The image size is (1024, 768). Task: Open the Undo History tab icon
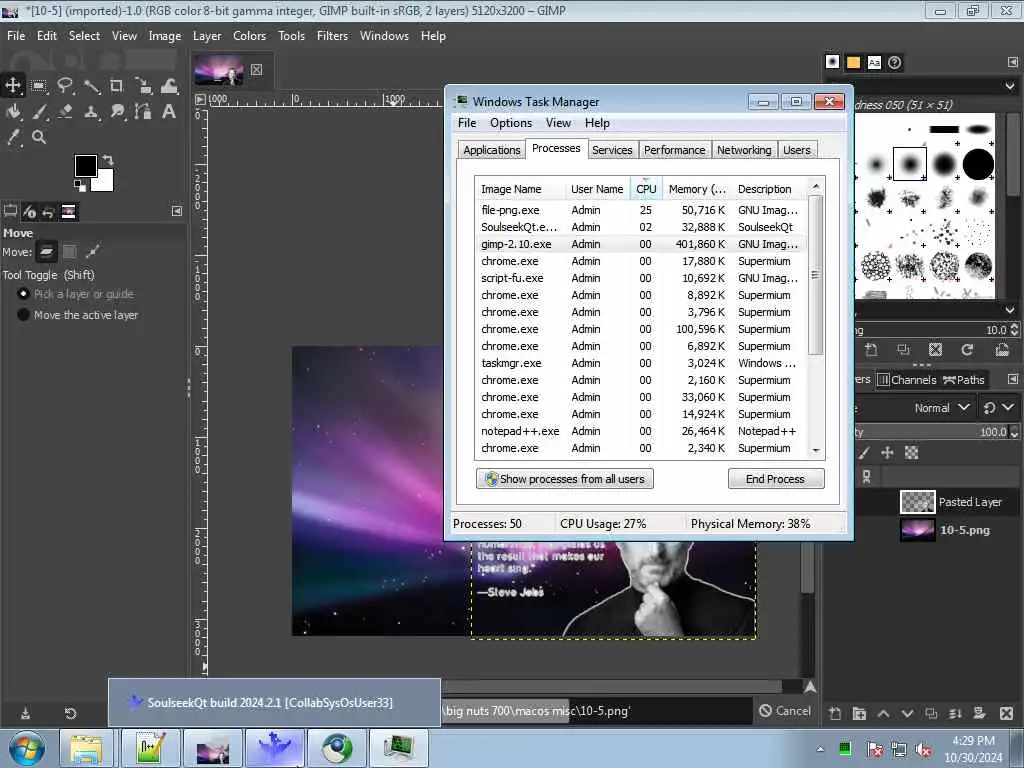[x=48, y=212]
